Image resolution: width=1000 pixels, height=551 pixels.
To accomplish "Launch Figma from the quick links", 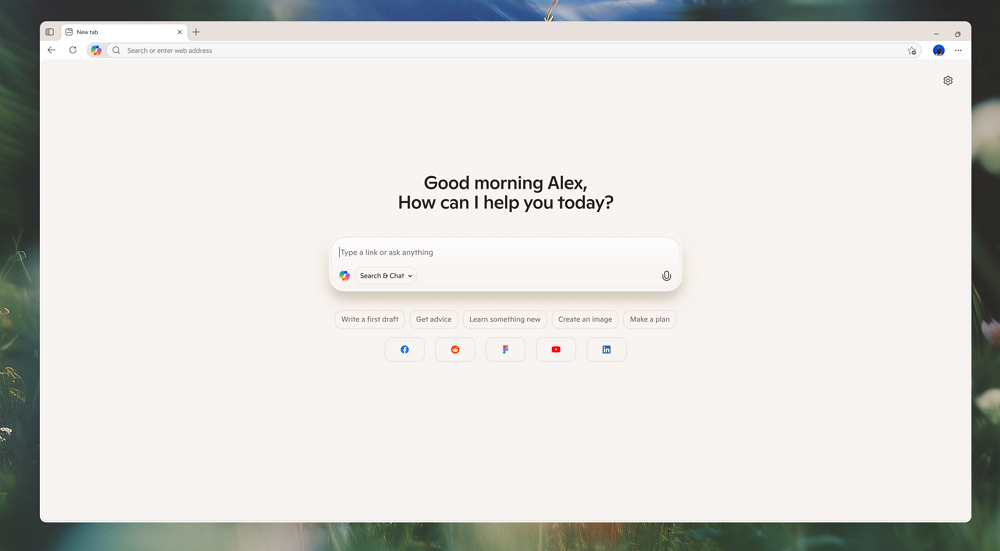I will 506,349.
